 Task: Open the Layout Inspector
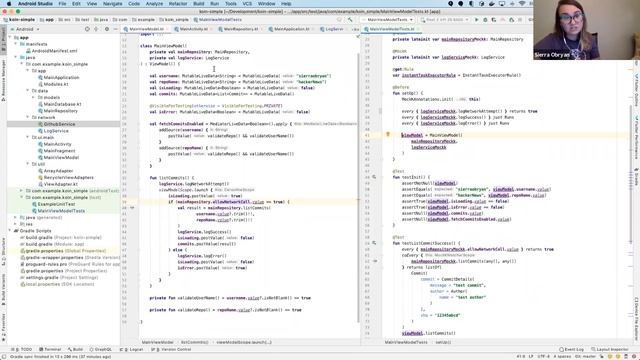[x=609, y=349]
